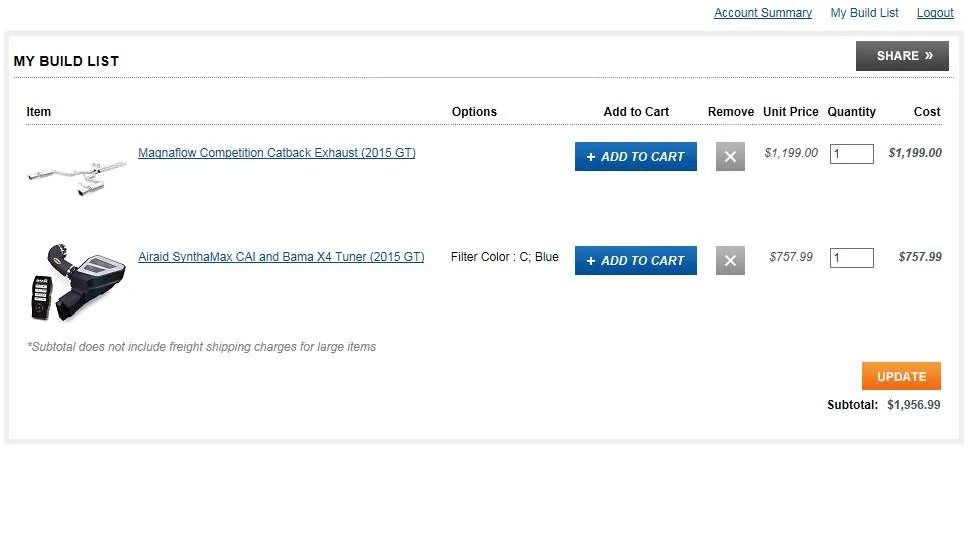
Task: Click the Subtotal: label
Action: tap(852, 405)
